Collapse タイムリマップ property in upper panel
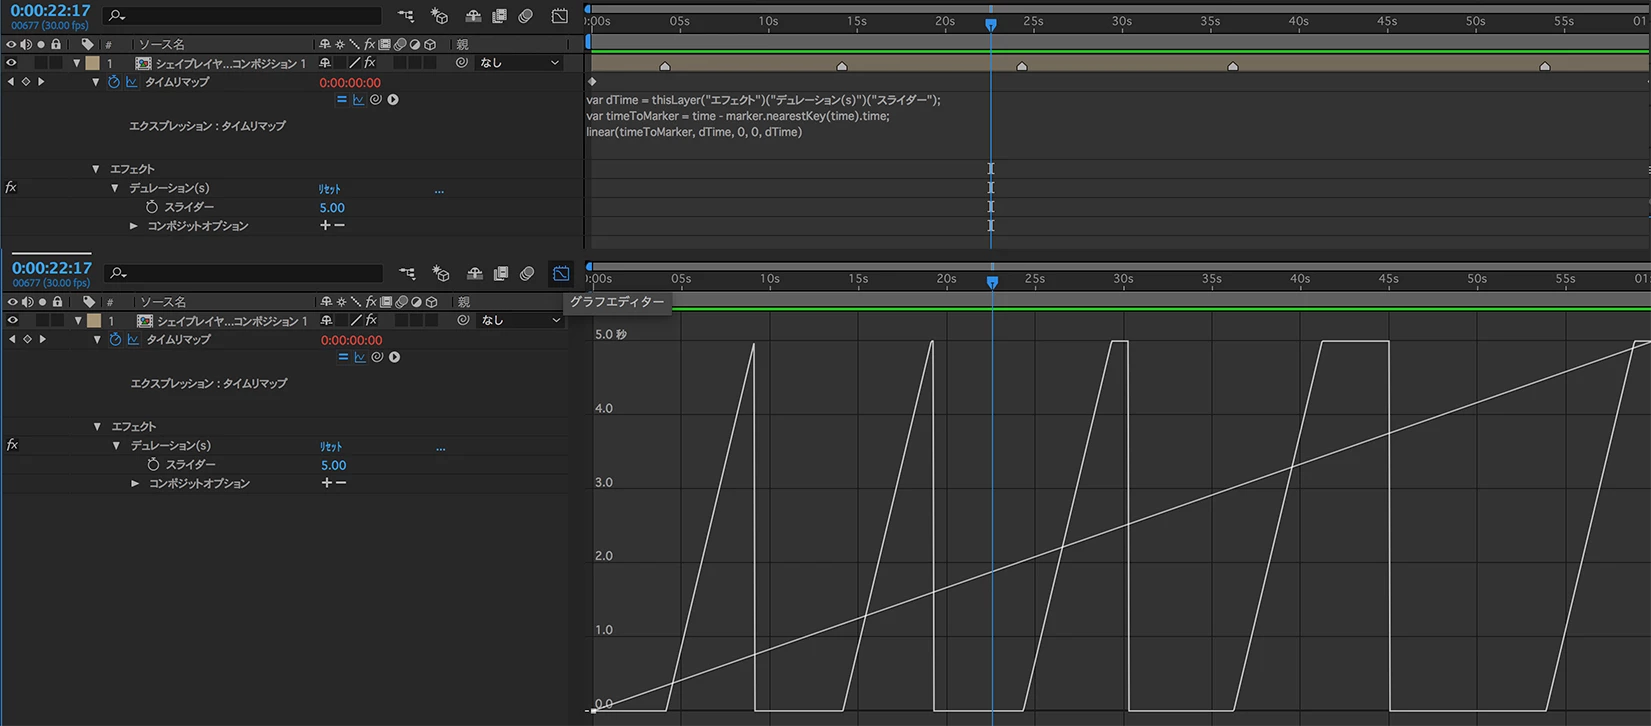This screenshot has height=726, width=1651. (96, 82)
